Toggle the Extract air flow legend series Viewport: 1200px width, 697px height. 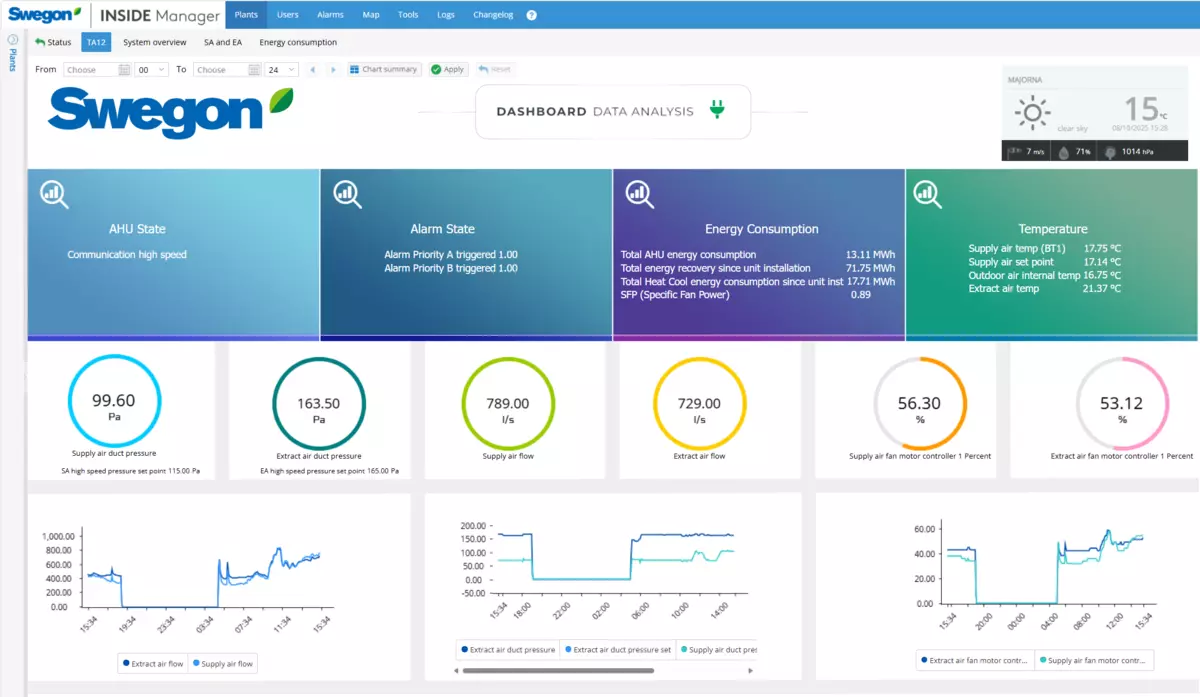tap(153, 663)
